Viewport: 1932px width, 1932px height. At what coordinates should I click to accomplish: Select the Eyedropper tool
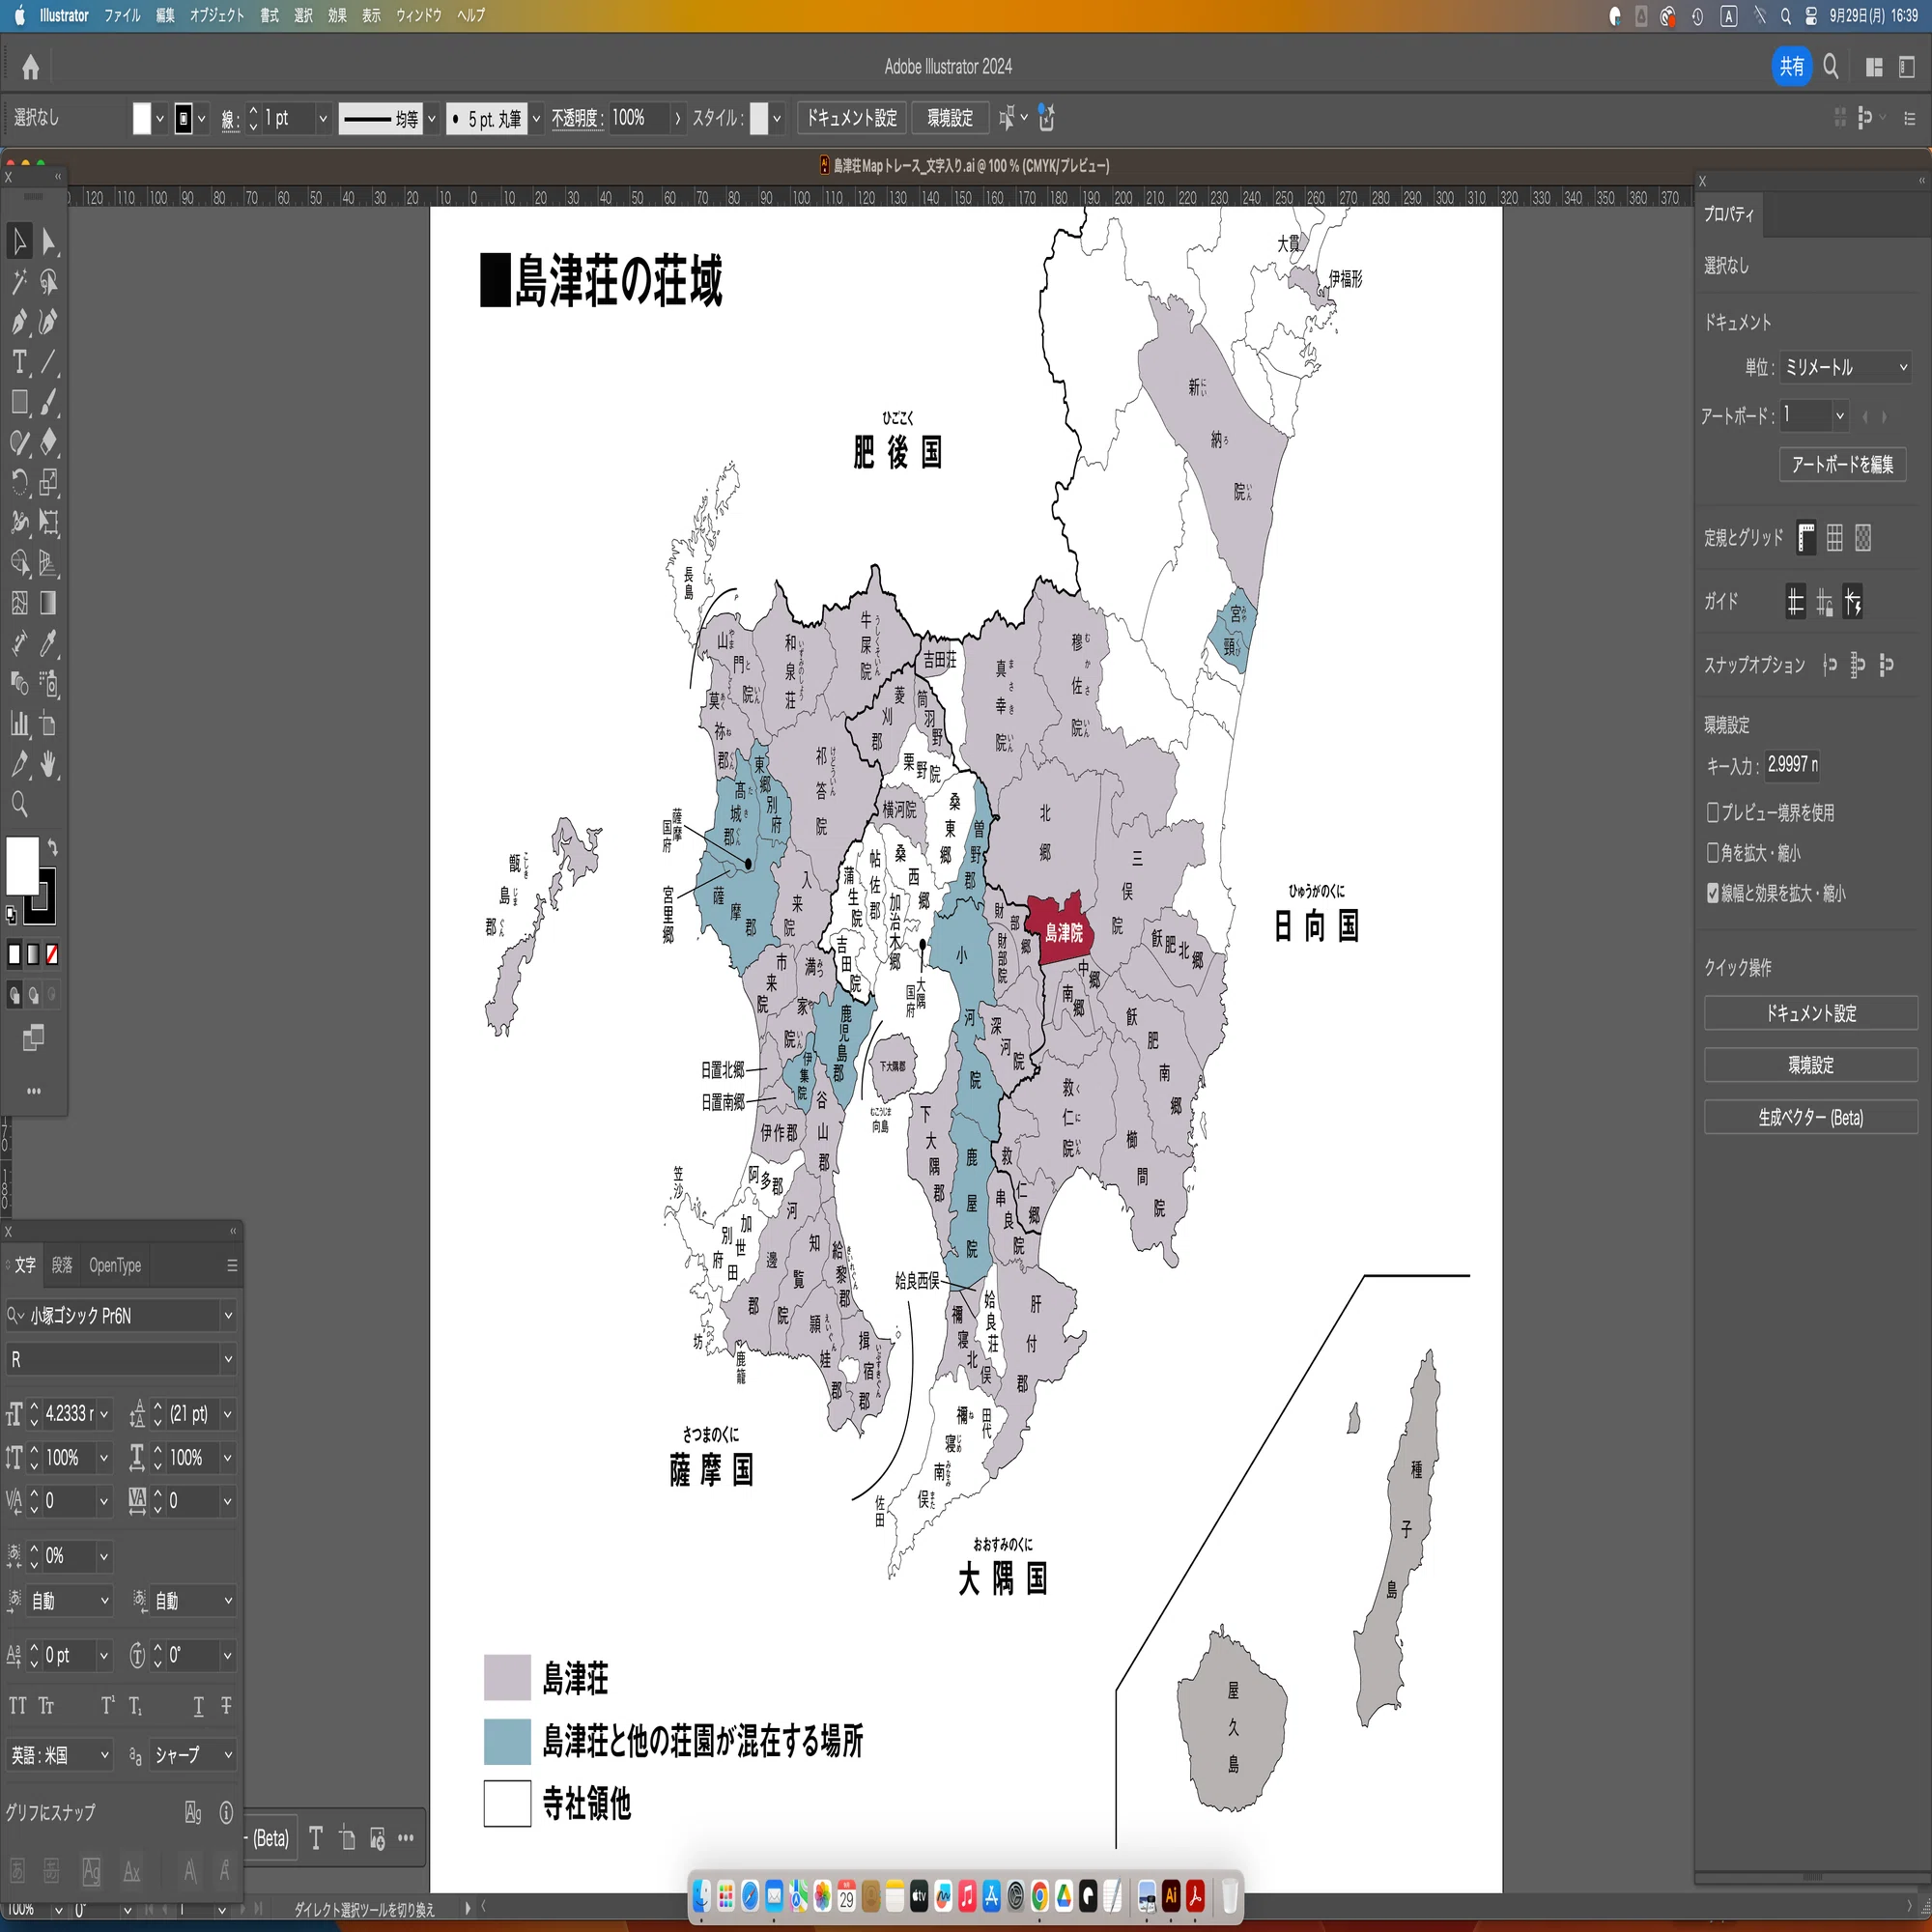(49, 643)
